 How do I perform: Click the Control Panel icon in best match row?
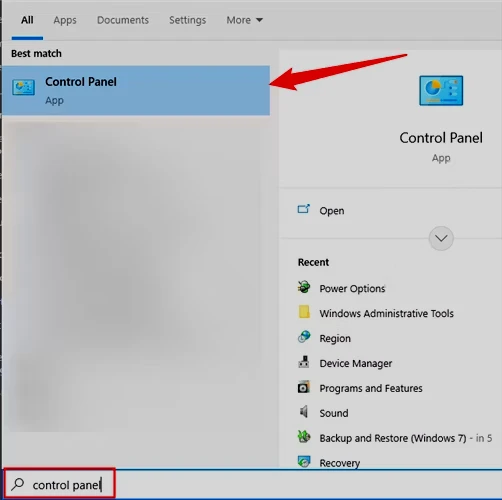(x=23, y=88)
